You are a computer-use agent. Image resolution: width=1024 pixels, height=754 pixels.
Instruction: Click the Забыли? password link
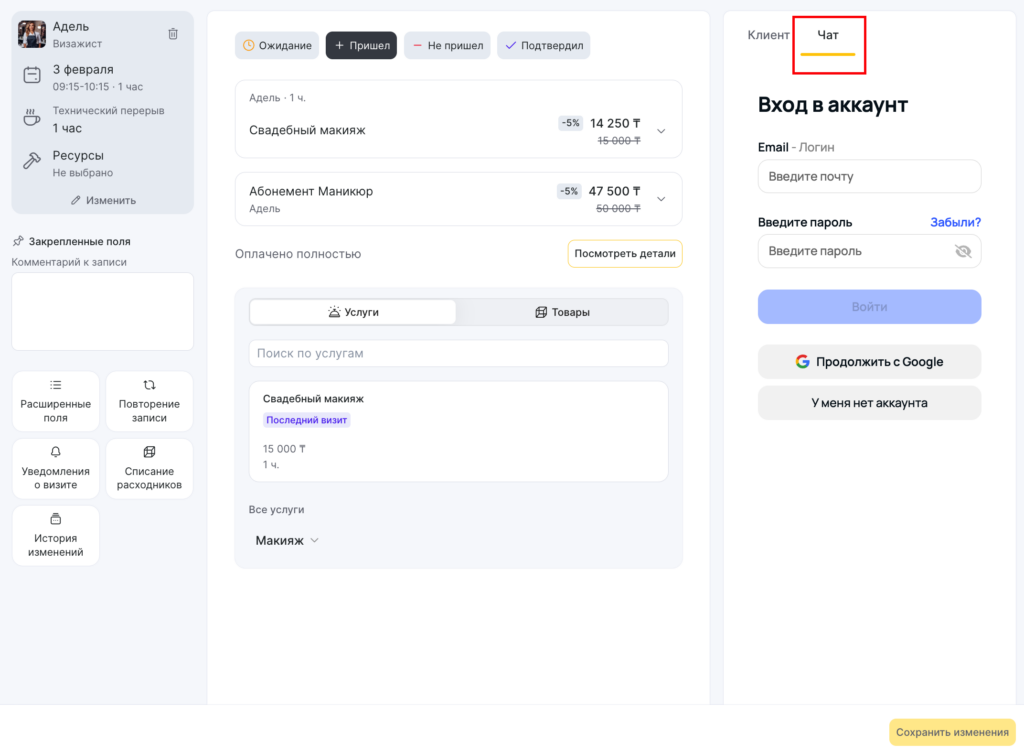pyautogui.click(x=955, y=222)
